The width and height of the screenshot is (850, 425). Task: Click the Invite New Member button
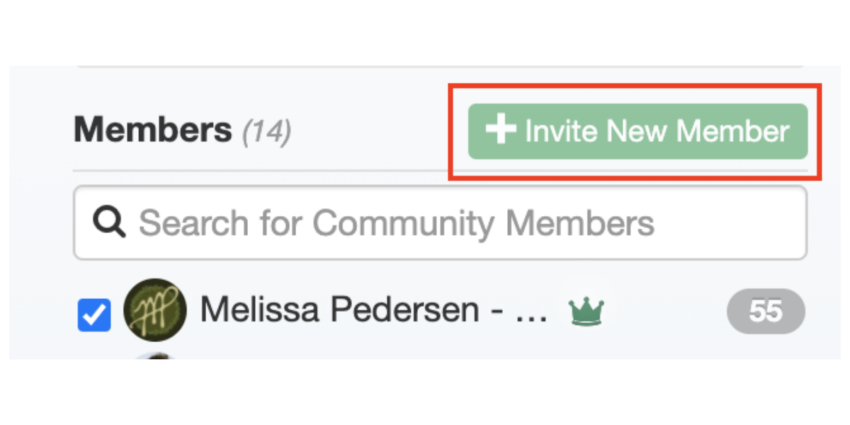[x=637, y=131]
